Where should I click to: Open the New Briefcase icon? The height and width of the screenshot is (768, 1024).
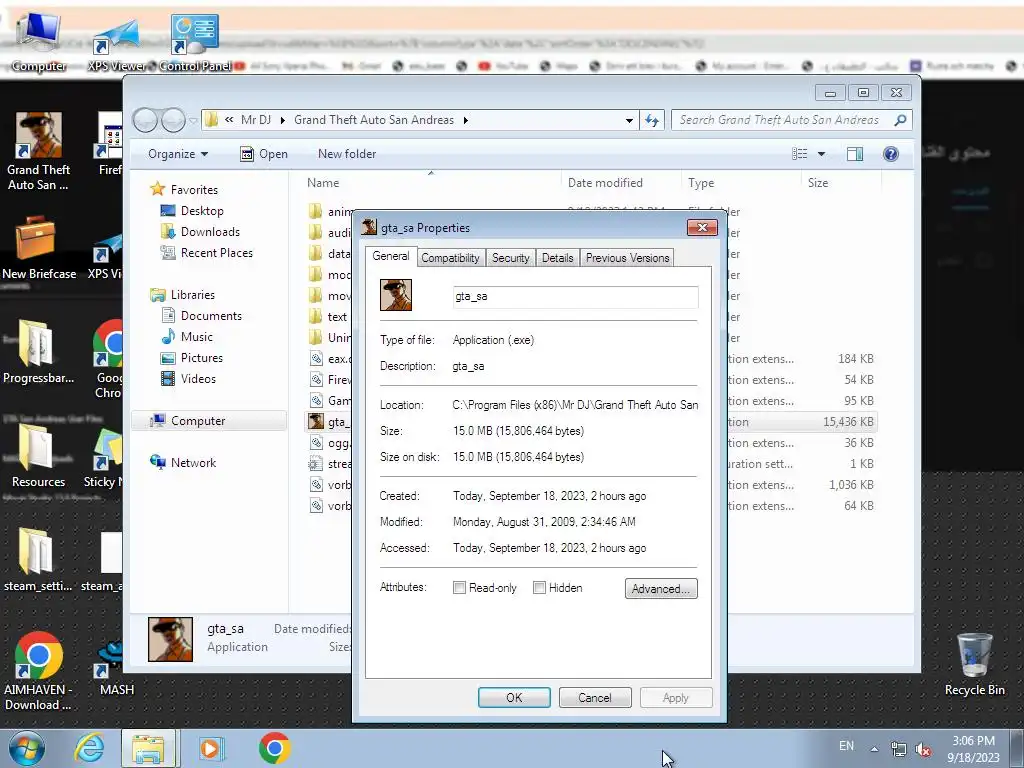39,248
